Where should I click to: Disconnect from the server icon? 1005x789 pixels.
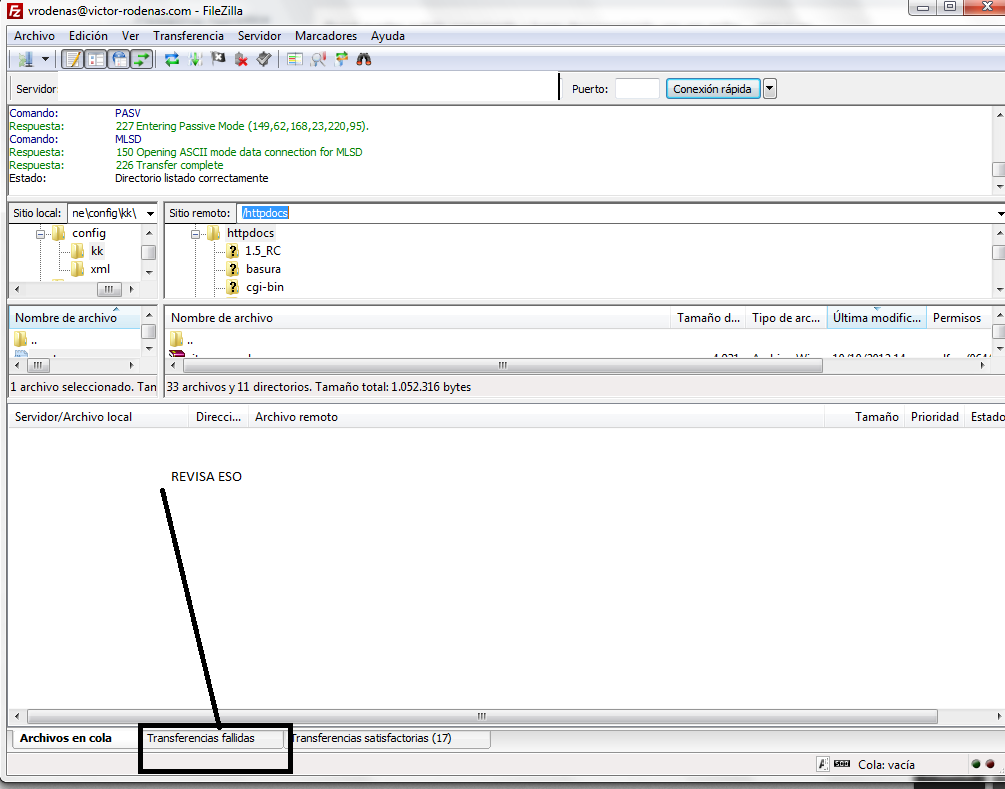(241, 60)
